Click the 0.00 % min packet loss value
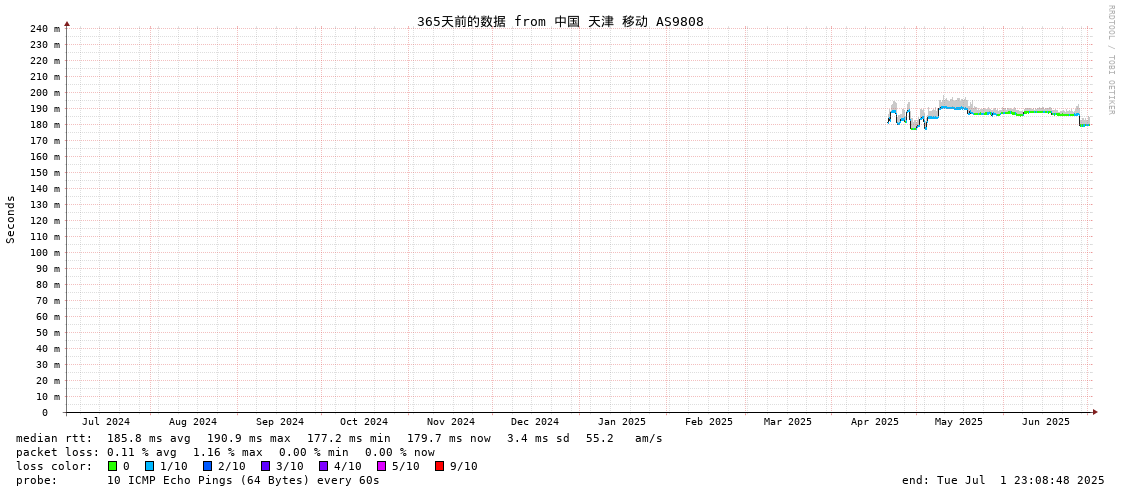 coord(313,453)
